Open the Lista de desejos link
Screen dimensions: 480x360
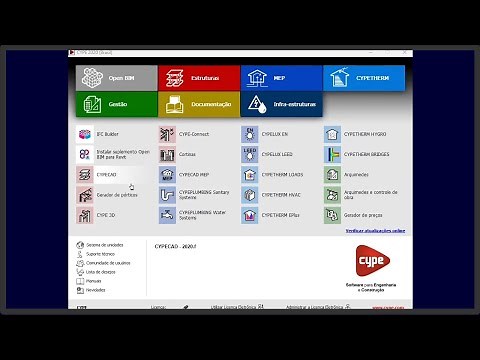click(x=96, y=272)
